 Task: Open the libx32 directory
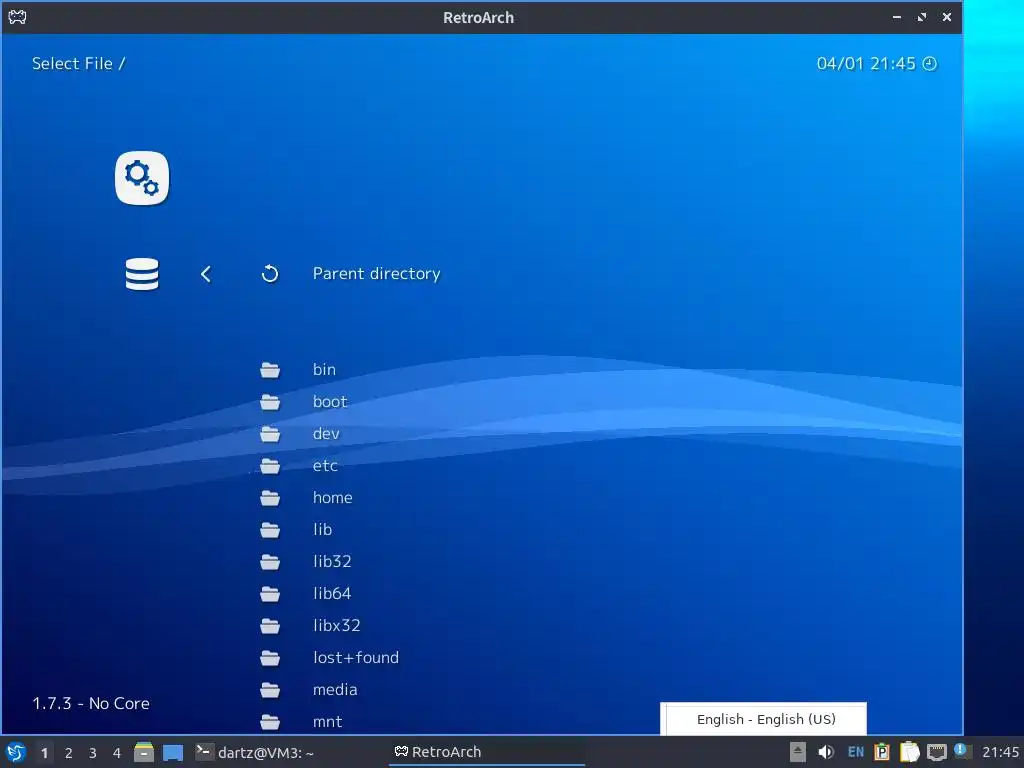(336, 626)
